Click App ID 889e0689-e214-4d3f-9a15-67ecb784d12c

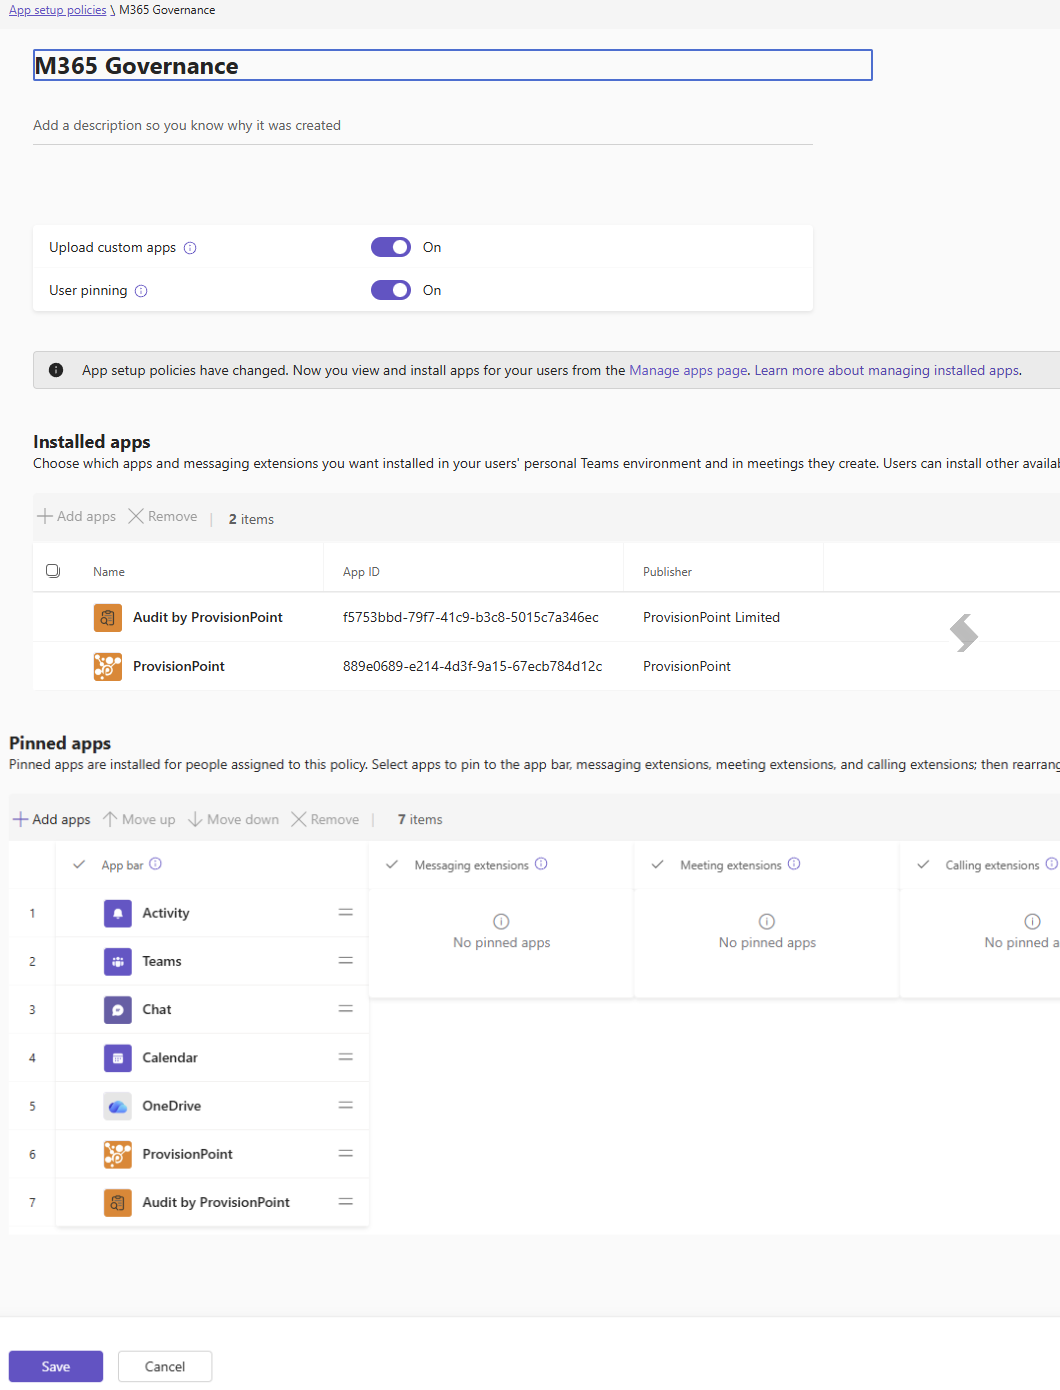[x=473, y=667]
